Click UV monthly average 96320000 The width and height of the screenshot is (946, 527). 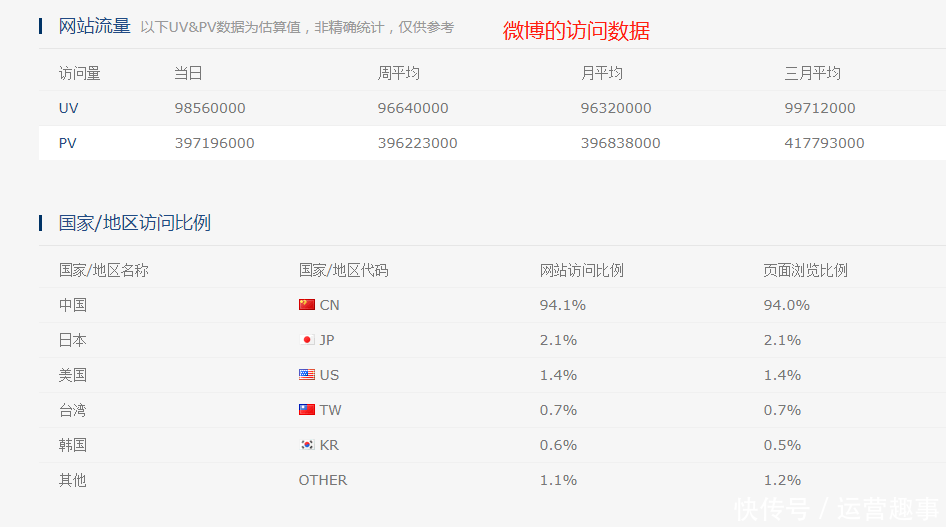[x=616, y=108]
